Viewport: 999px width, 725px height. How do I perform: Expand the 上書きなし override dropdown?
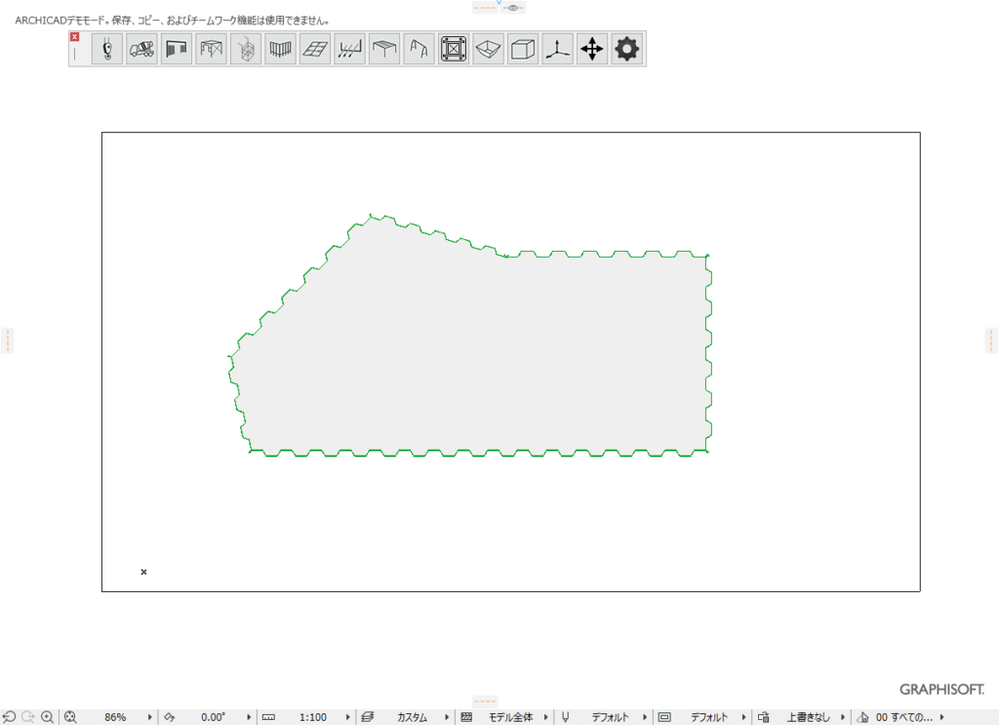point(843,717)
